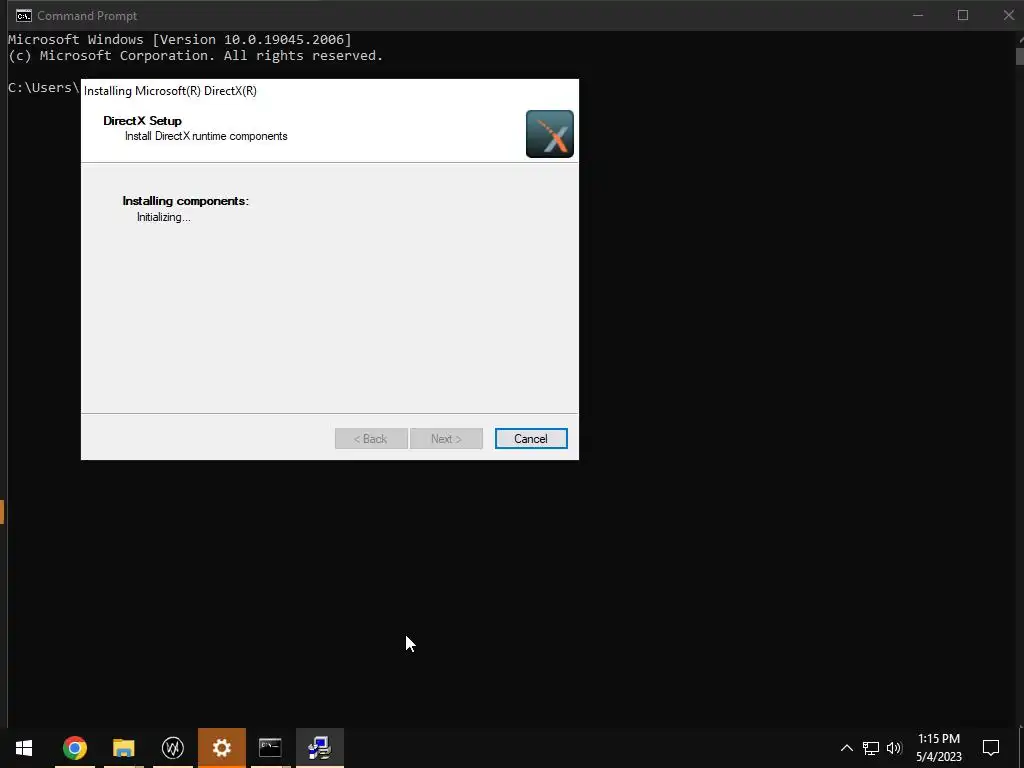Launch Google Chrome from taskbar
Viewport: 1024px width, 768px height.
(x=74, y=748)
